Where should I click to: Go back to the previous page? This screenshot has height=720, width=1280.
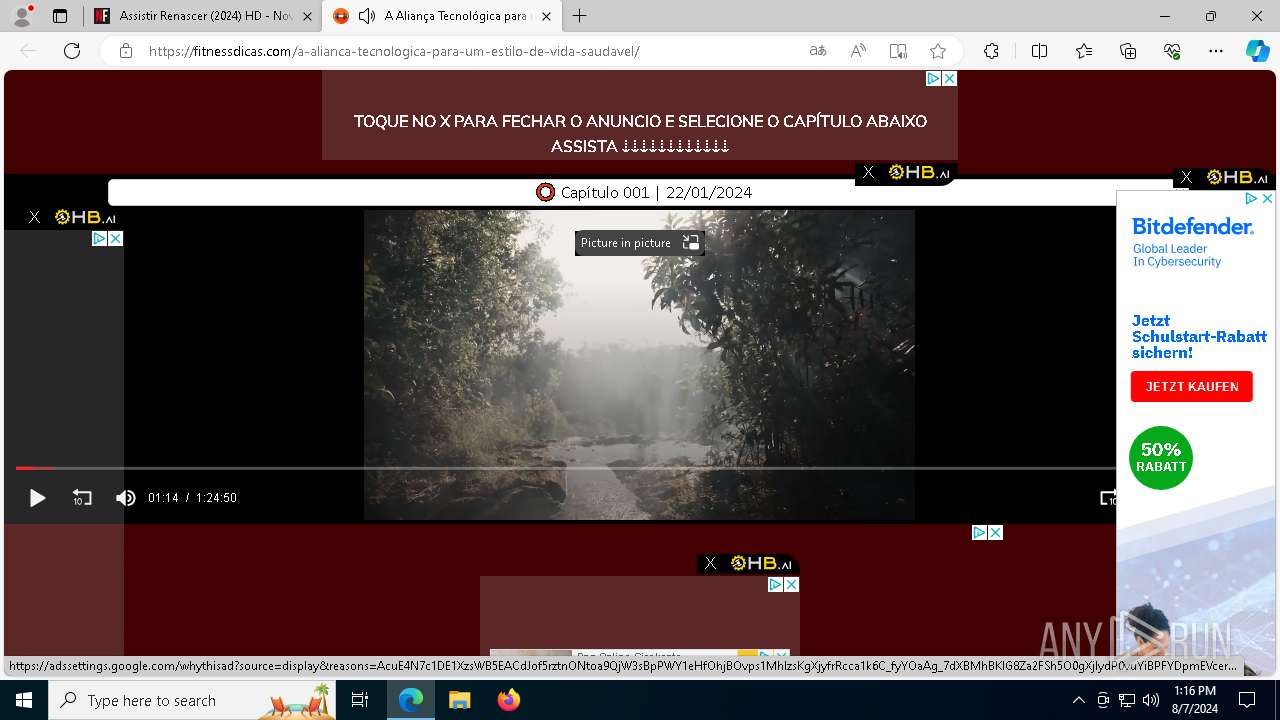28,51
